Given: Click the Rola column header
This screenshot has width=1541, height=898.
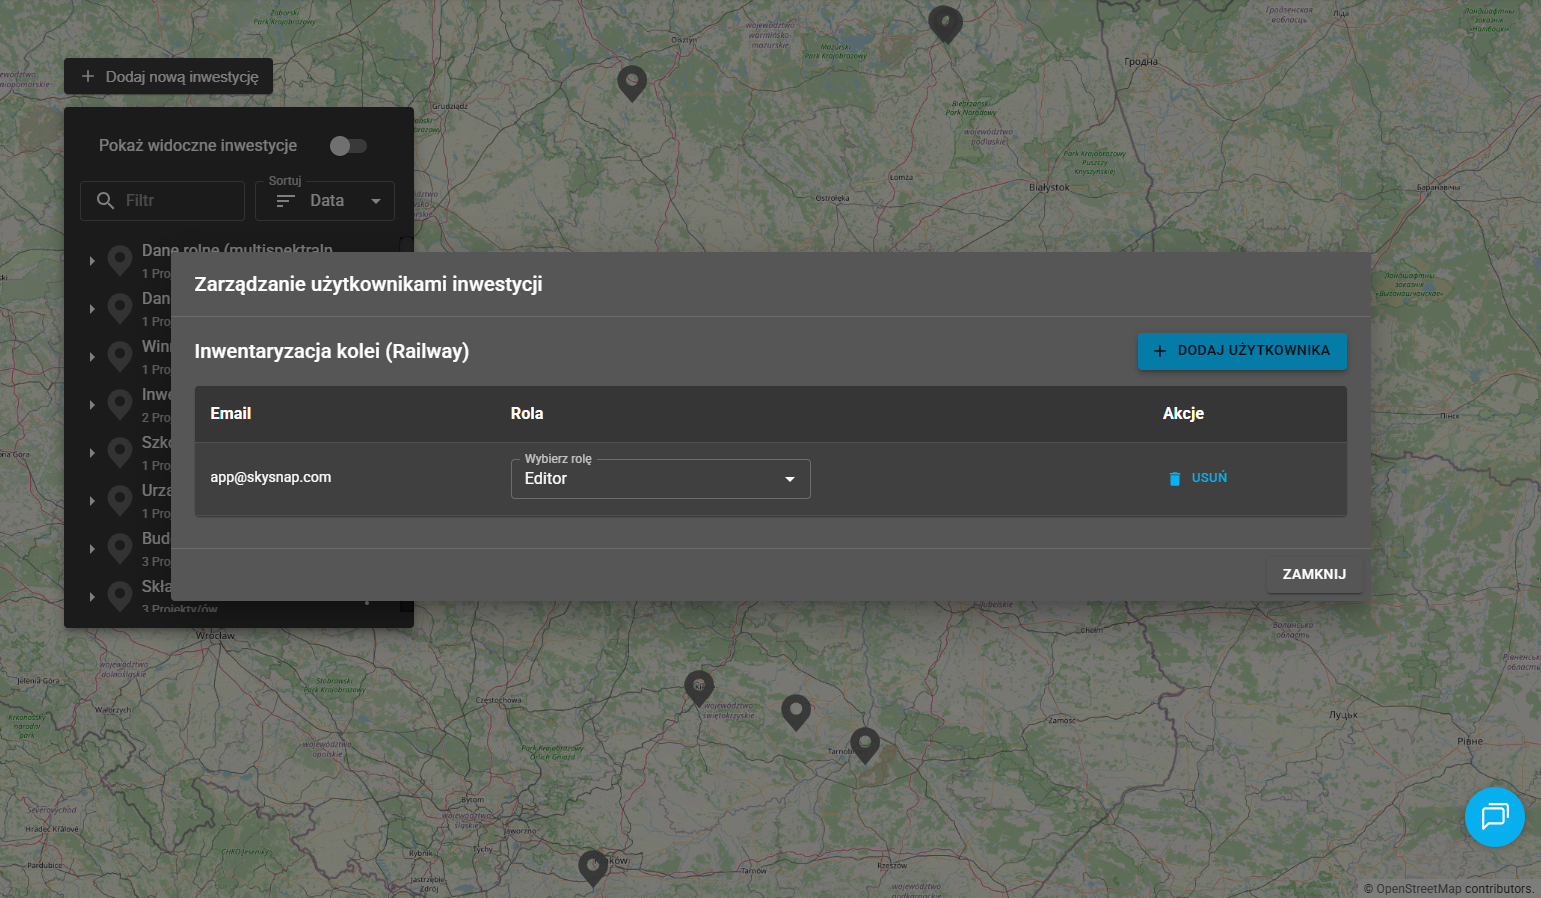Looking at the screenshot, I should click(x=527, y=413).
